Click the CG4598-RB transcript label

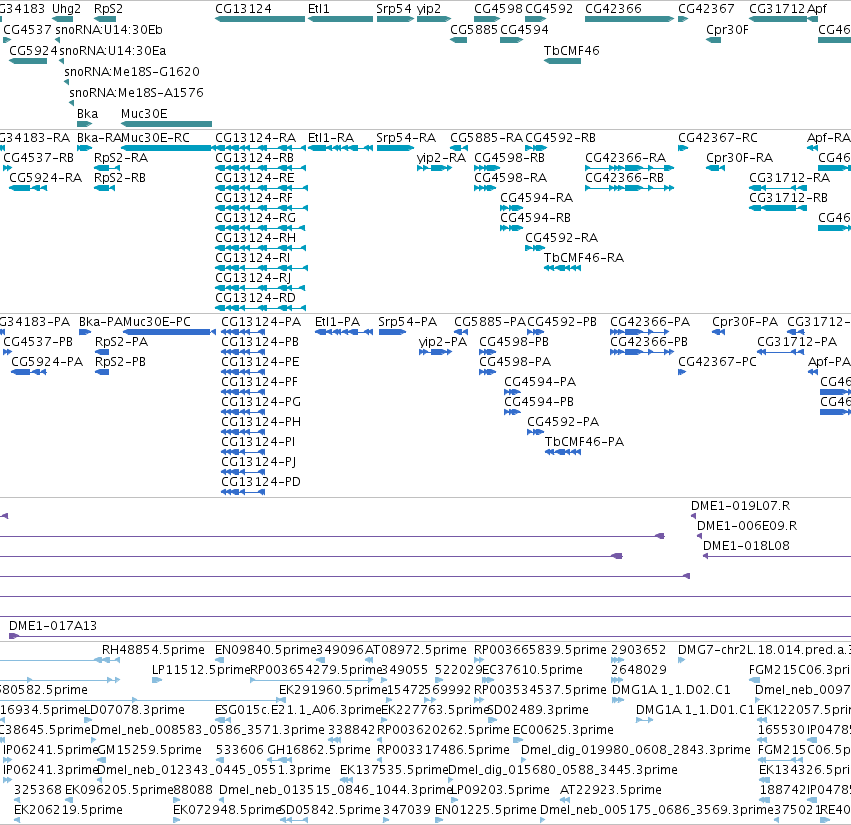(x=509, y=158)
